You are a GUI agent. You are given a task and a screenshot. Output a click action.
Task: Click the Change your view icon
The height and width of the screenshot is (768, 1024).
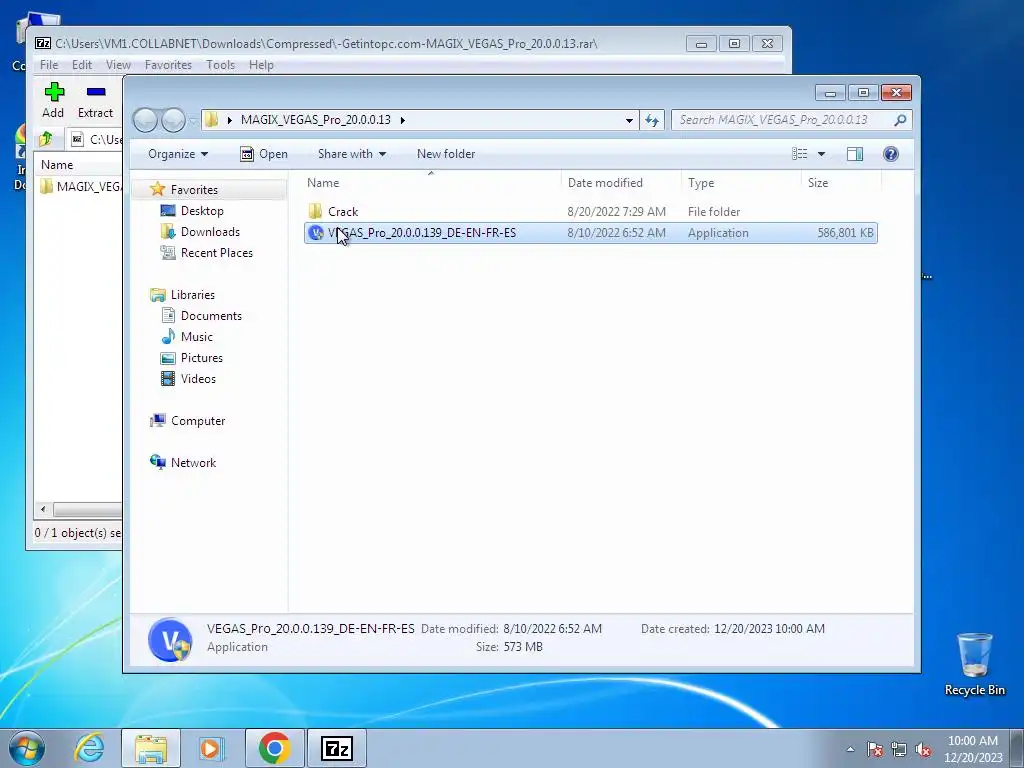(800, 154)
